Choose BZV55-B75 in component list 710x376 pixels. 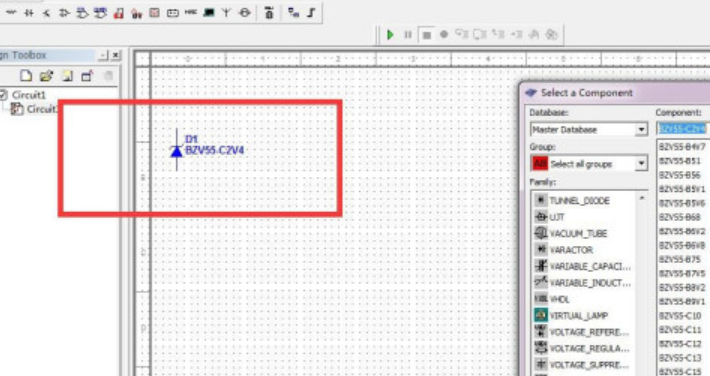(680, 259)
